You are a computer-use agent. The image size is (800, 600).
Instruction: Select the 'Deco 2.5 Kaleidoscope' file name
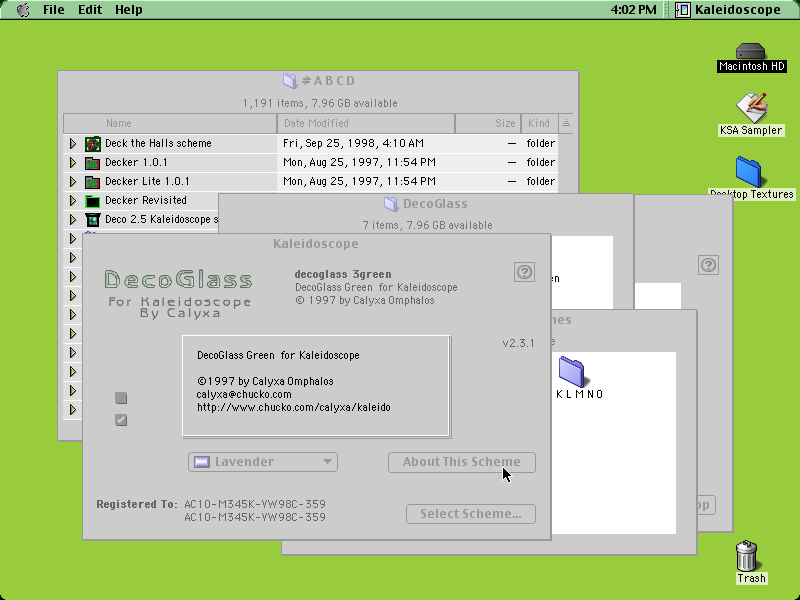tap(162, 219)
